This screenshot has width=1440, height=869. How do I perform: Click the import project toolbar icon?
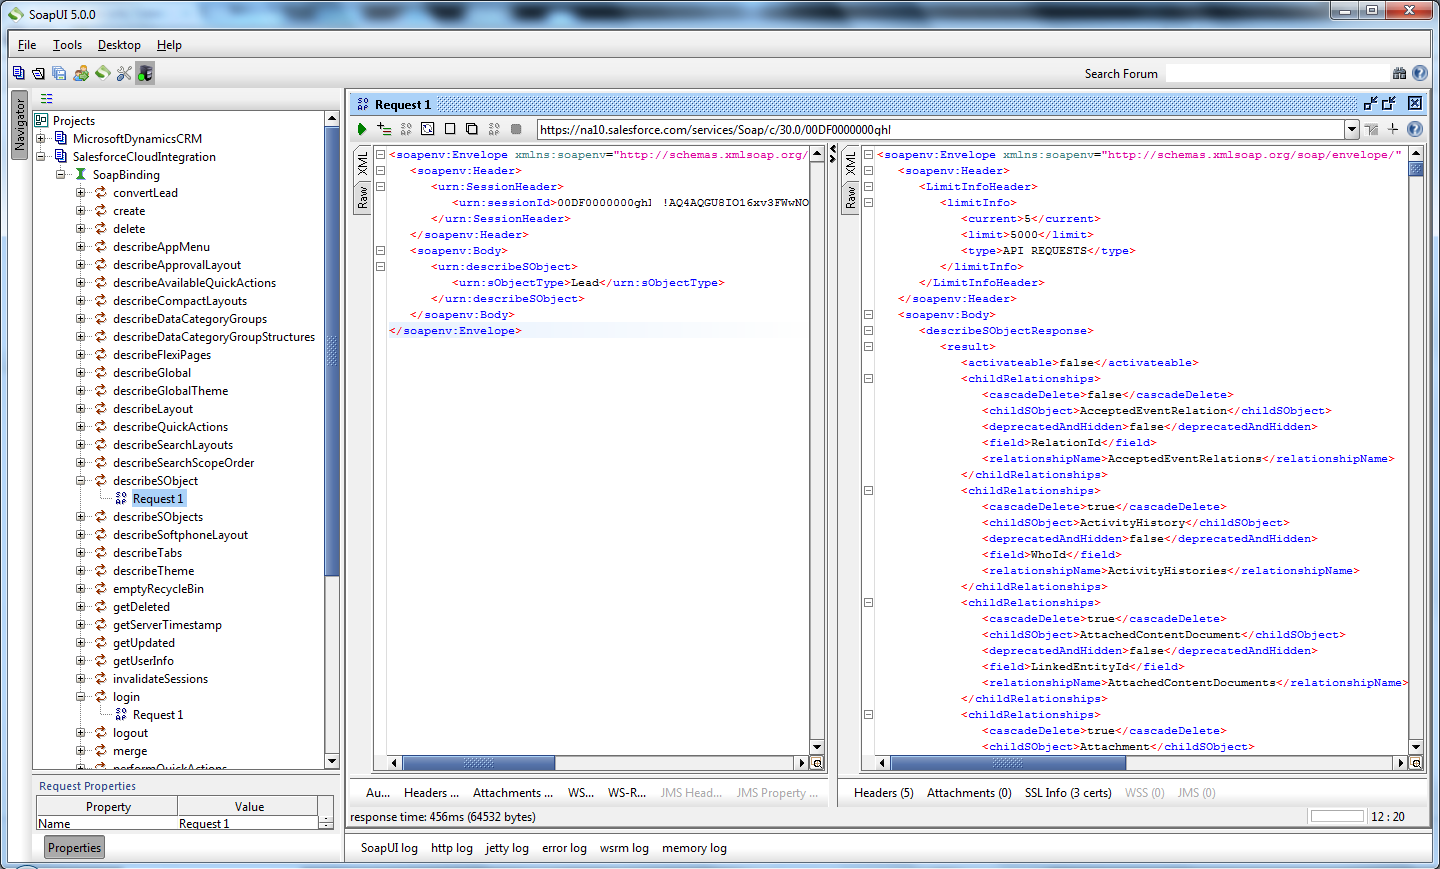pos(38,73)
